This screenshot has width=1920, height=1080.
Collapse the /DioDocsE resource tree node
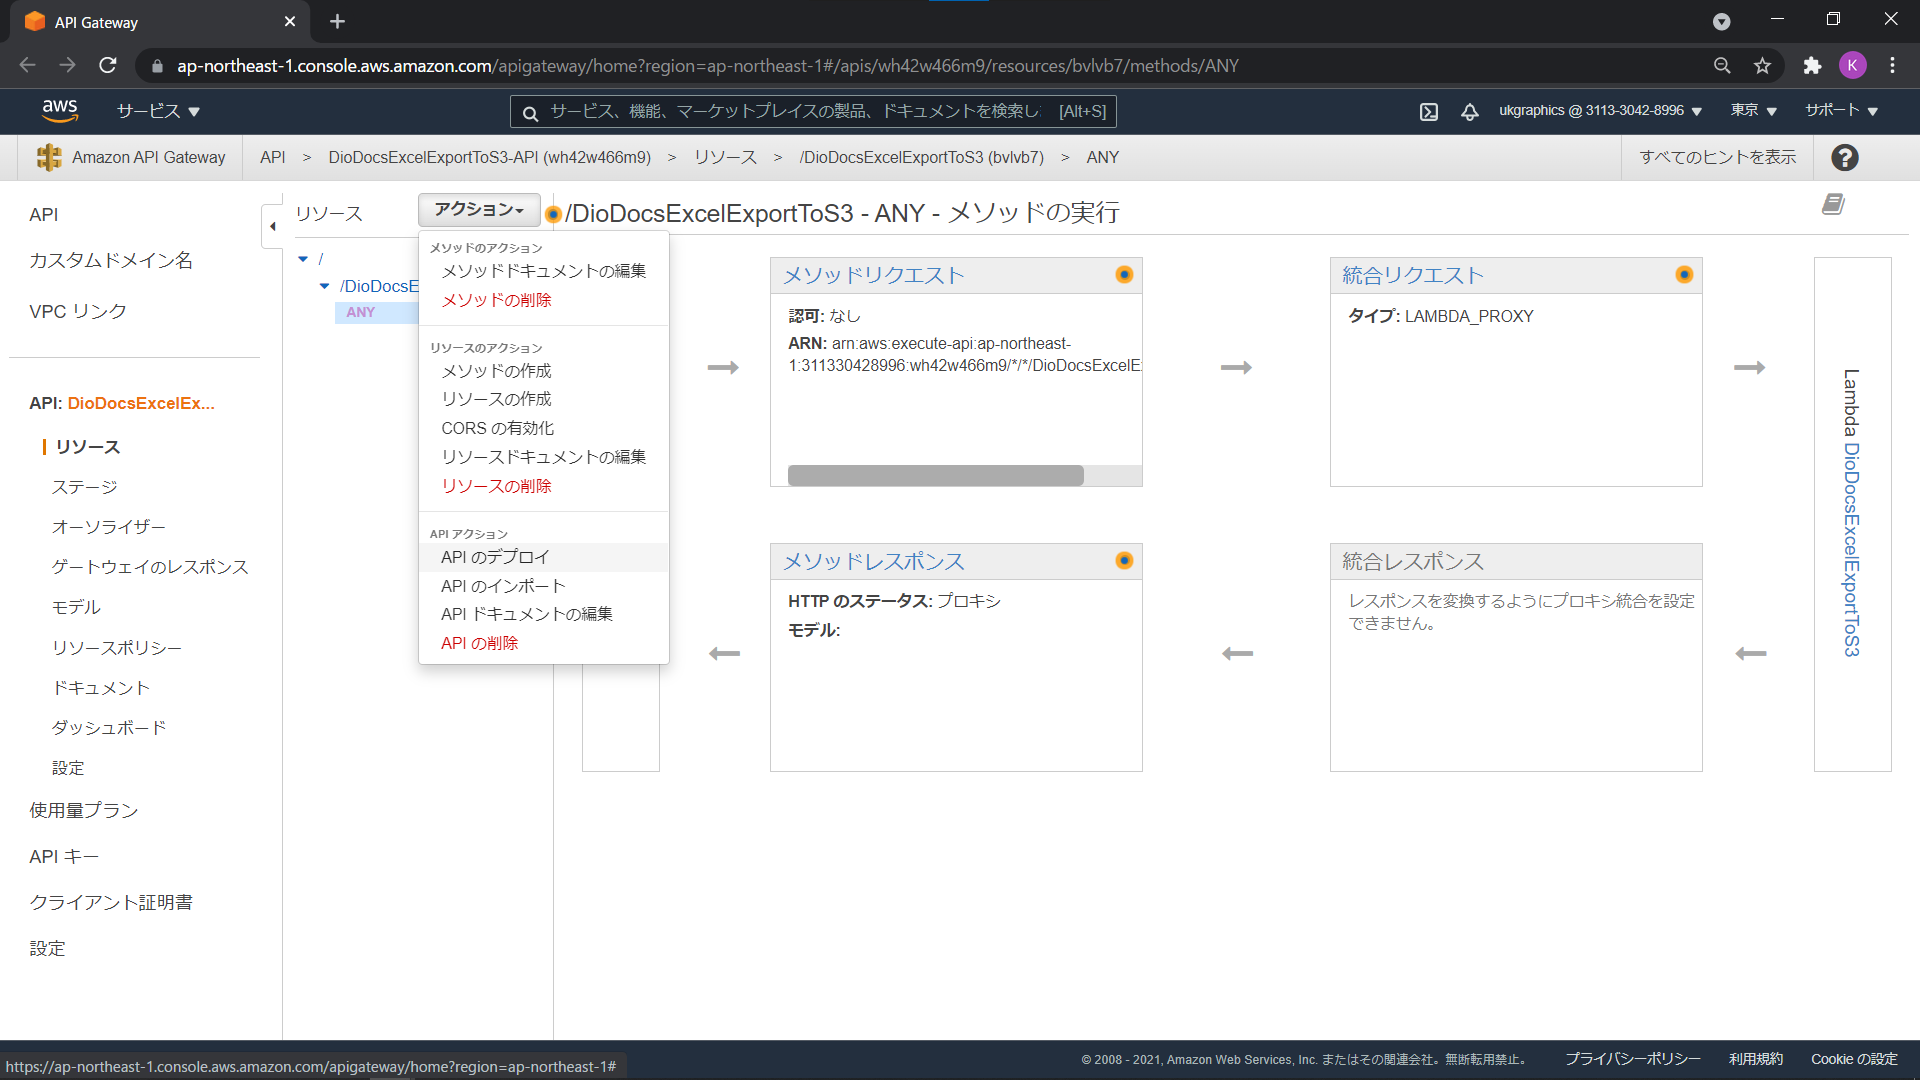(x=324, y=286)
